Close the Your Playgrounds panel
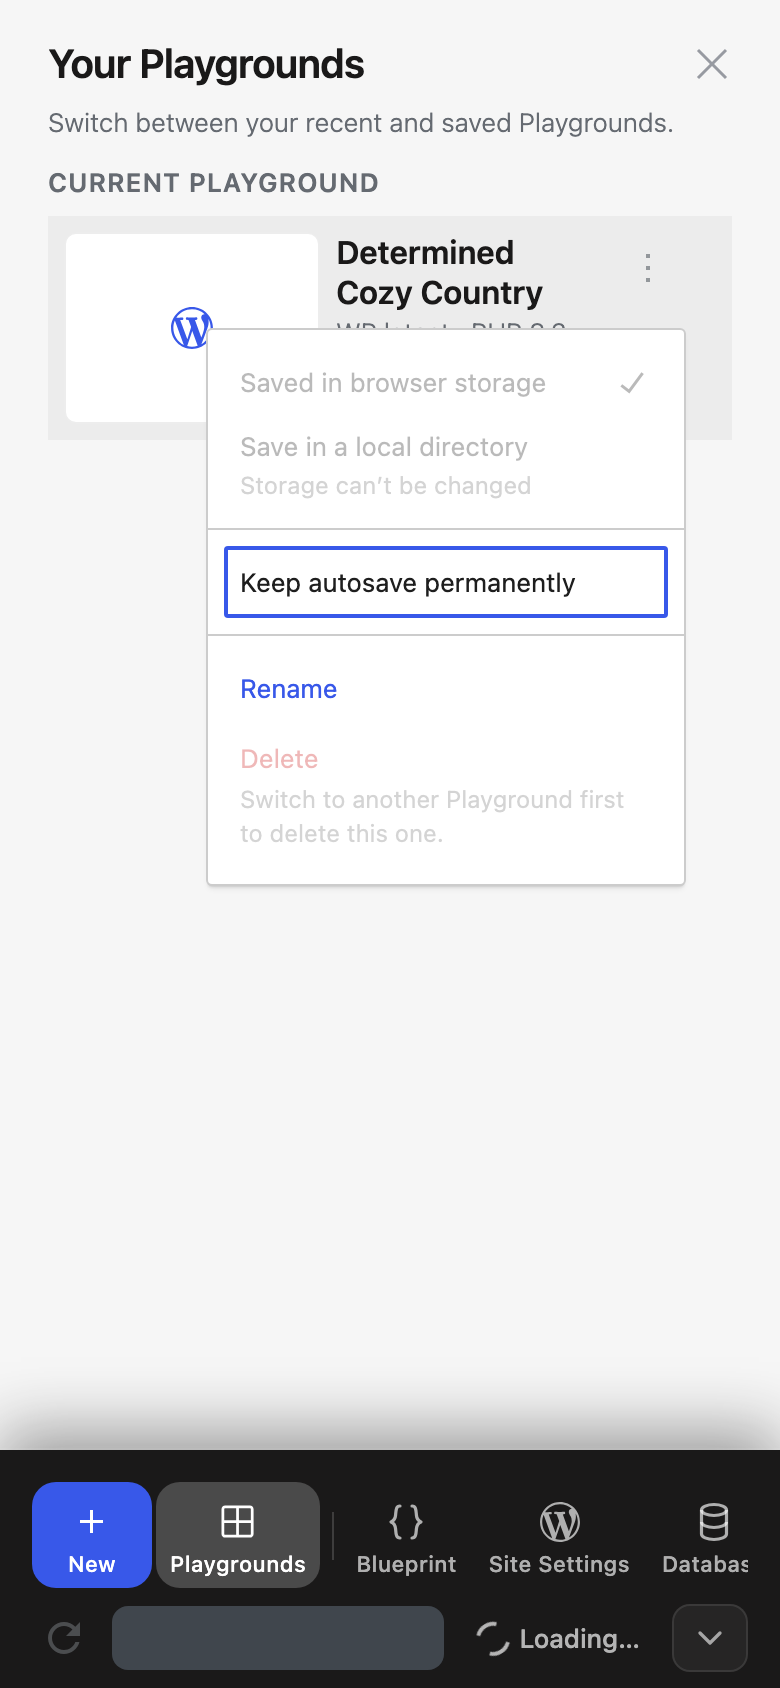Viewport: 780px width, 1688px height. point(712,64)
